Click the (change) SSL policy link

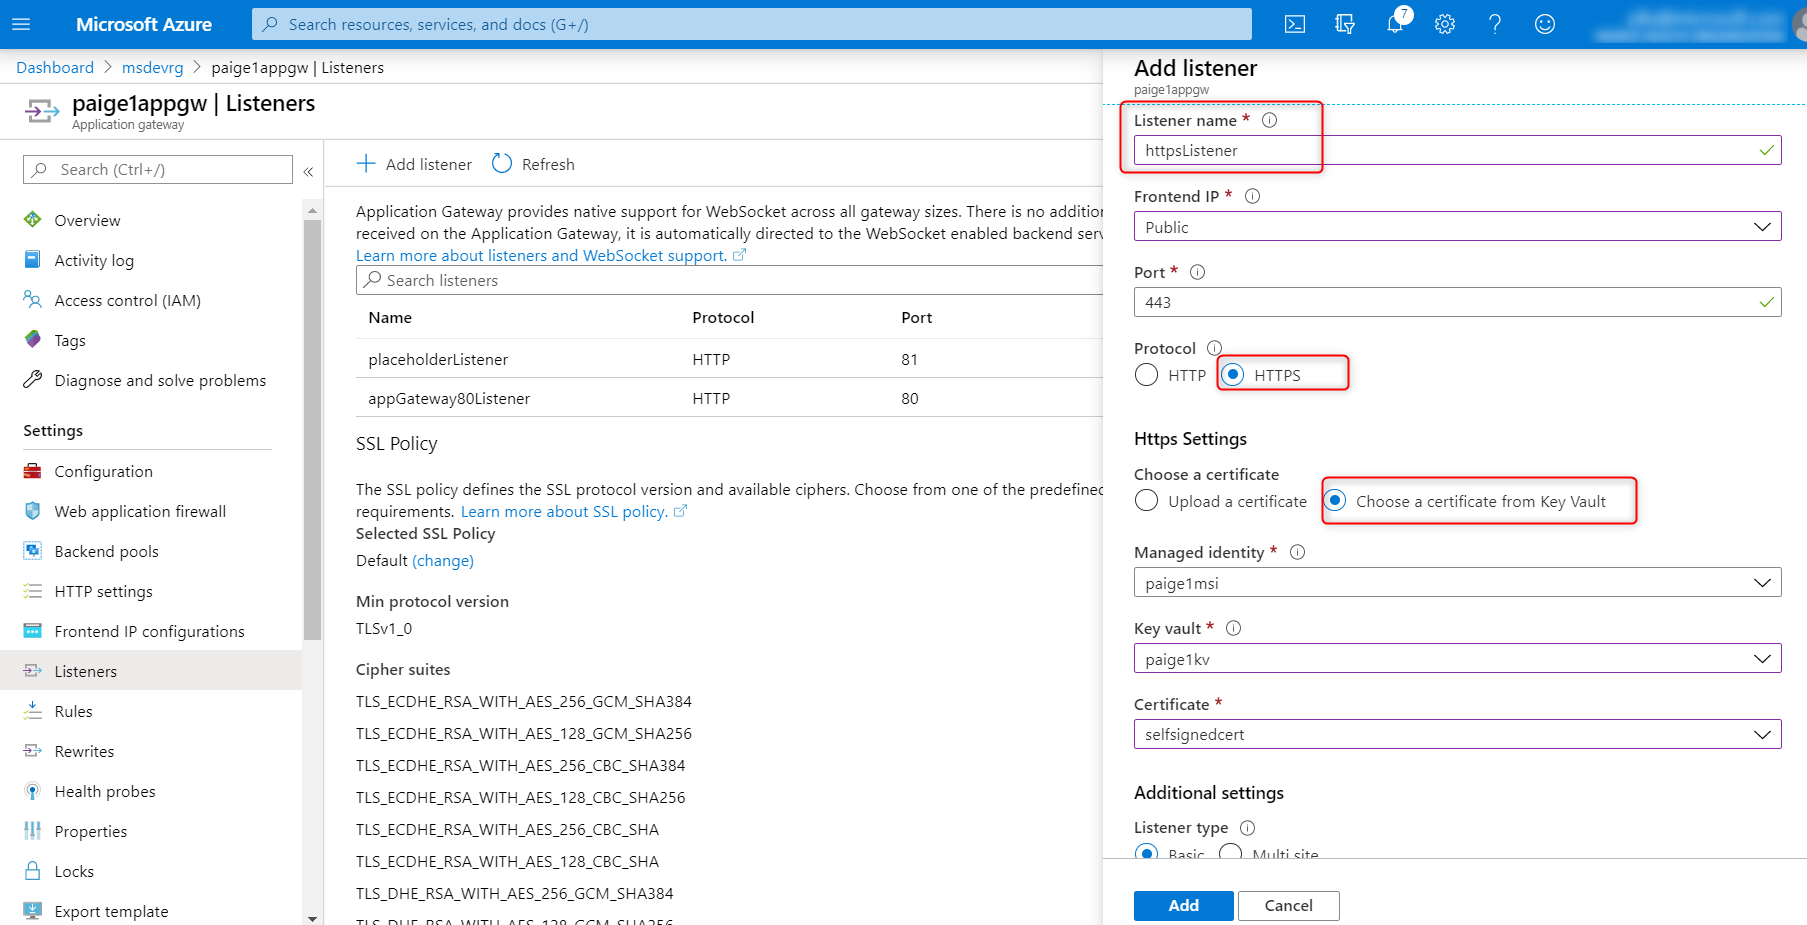(443, 560)
